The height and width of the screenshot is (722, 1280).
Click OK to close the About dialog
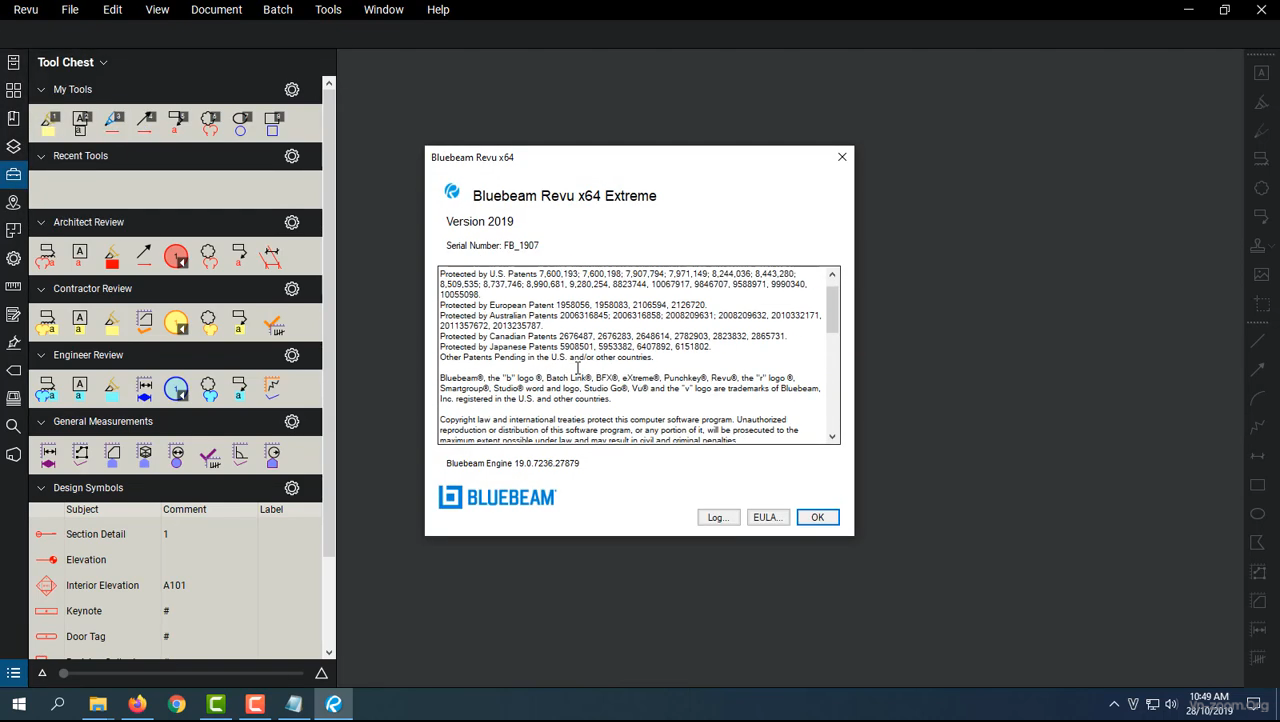coord(817,517)
